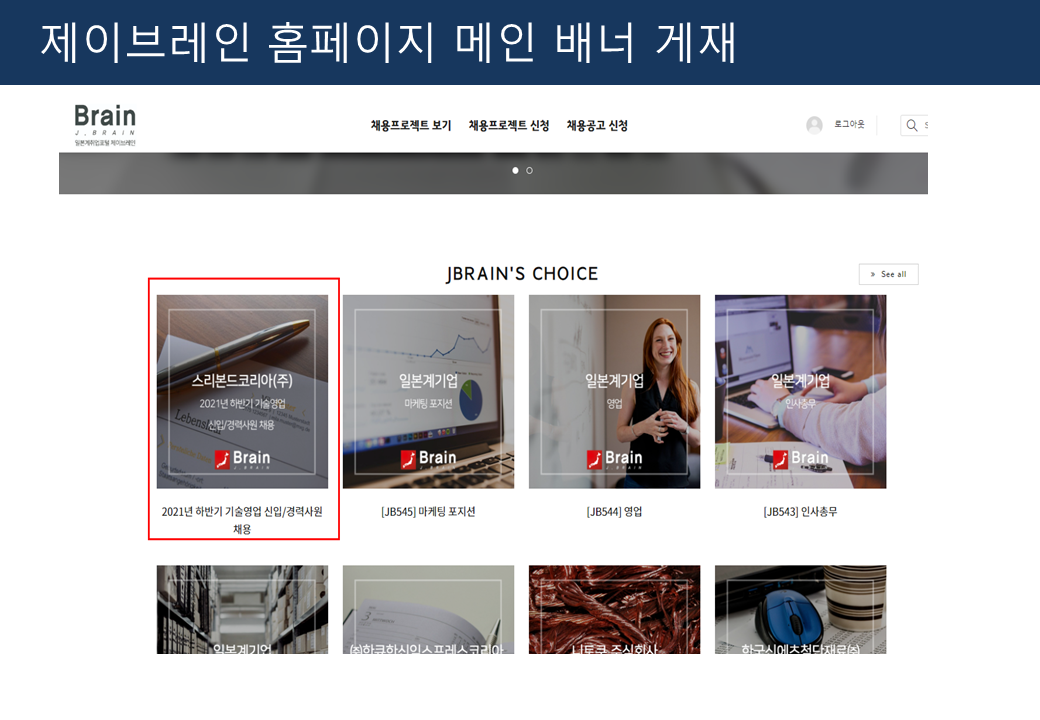Open 채용프로젝트 신청 menu
This screenshot has height=720, width=1040.
click(509, 125)
